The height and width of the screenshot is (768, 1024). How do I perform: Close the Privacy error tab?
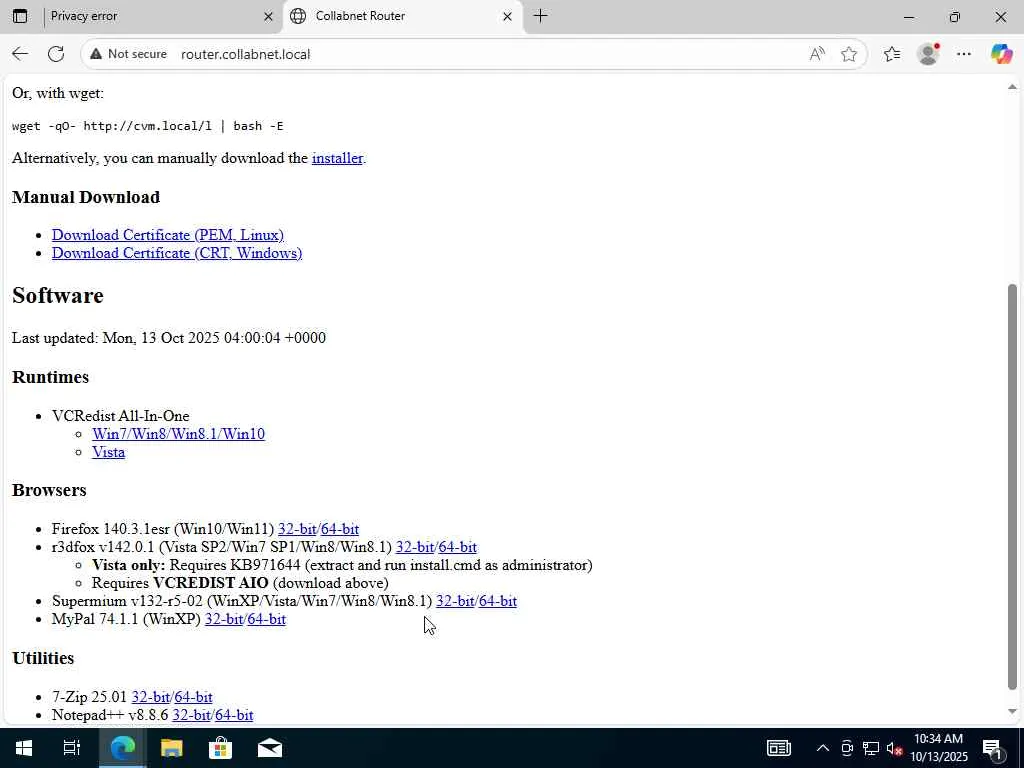pos(268,16)
